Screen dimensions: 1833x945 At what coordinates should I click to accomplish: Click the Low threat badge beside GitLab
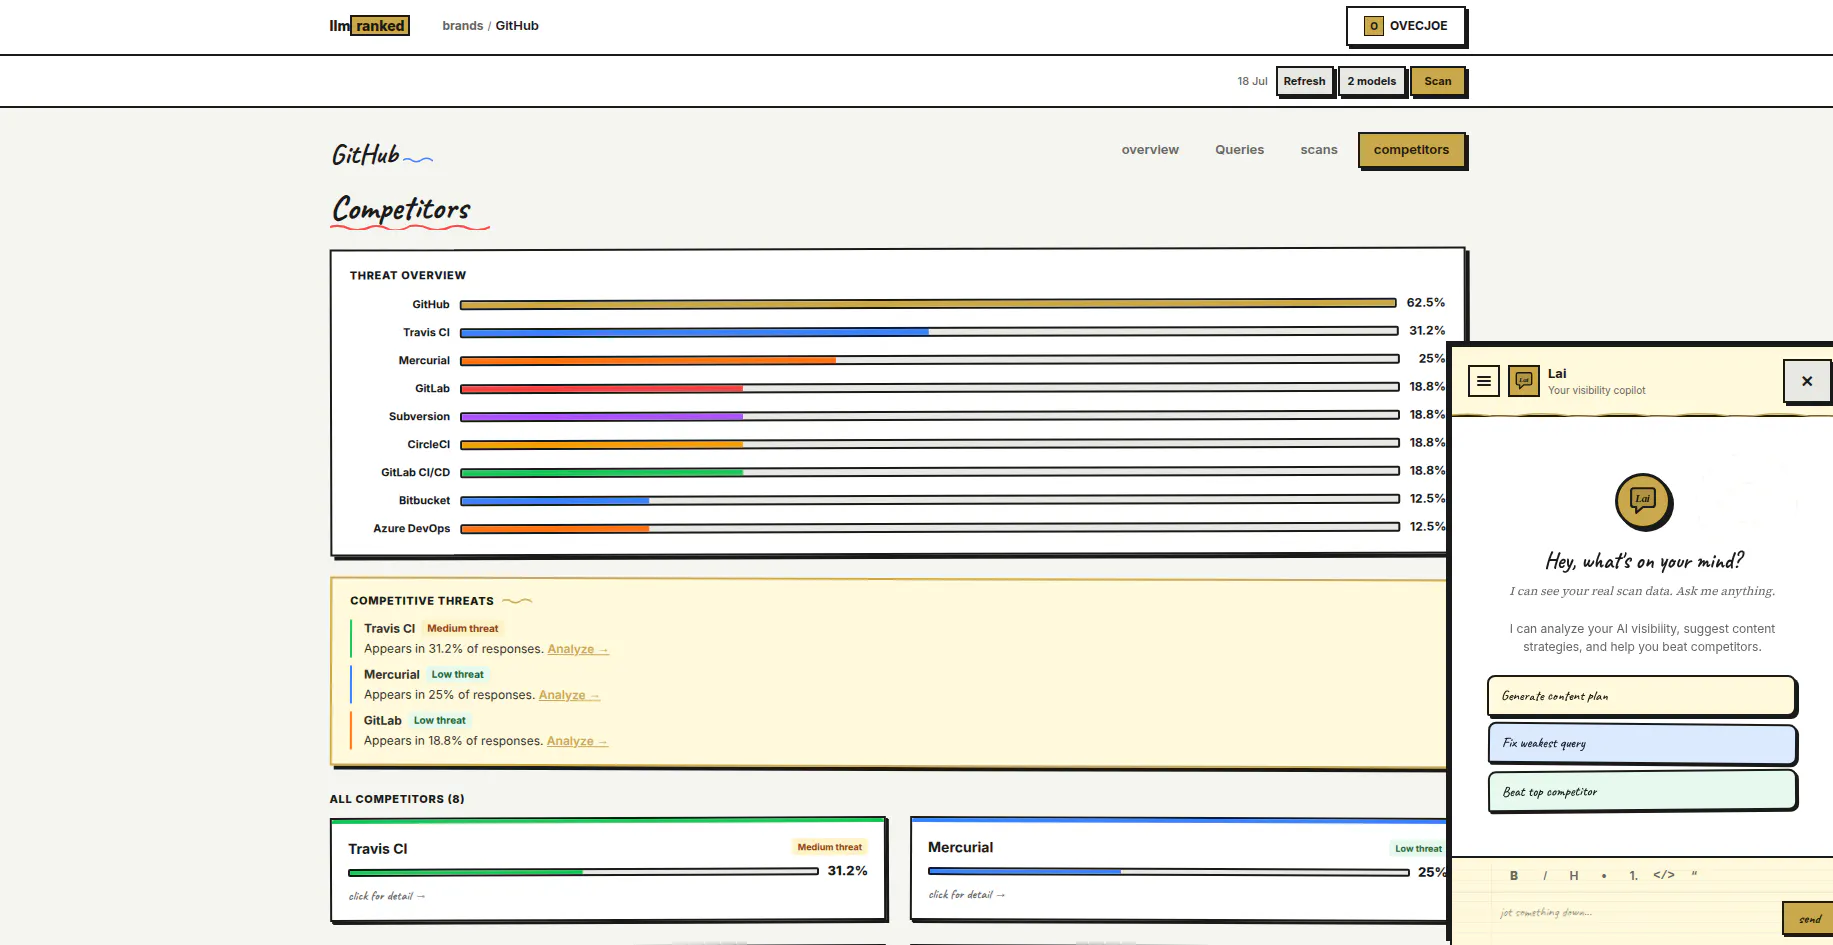(x=440, y=720)
